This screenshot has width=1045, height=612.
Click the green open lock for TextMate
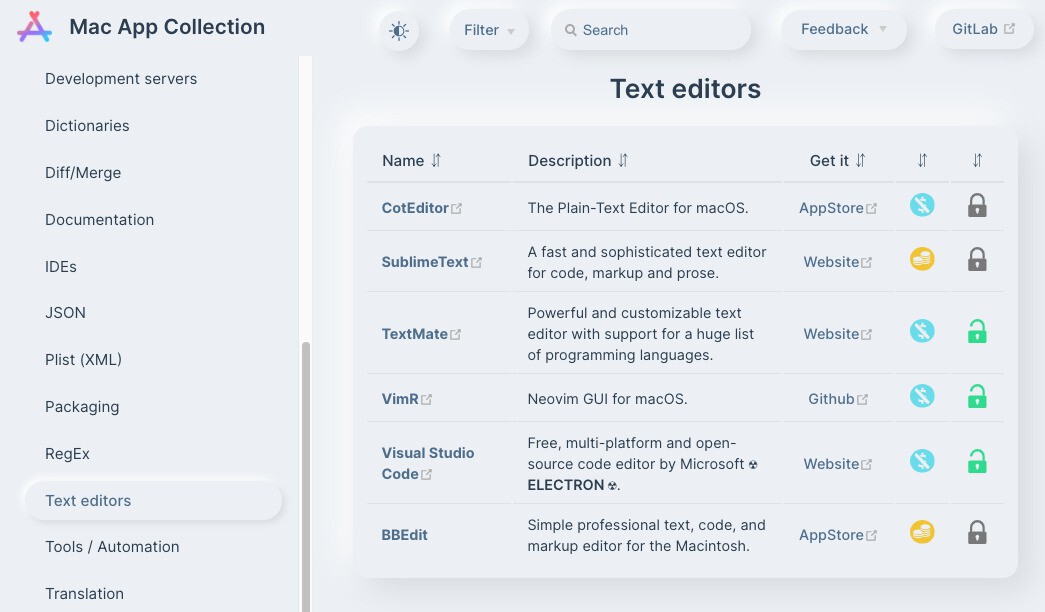pos(977,332)
